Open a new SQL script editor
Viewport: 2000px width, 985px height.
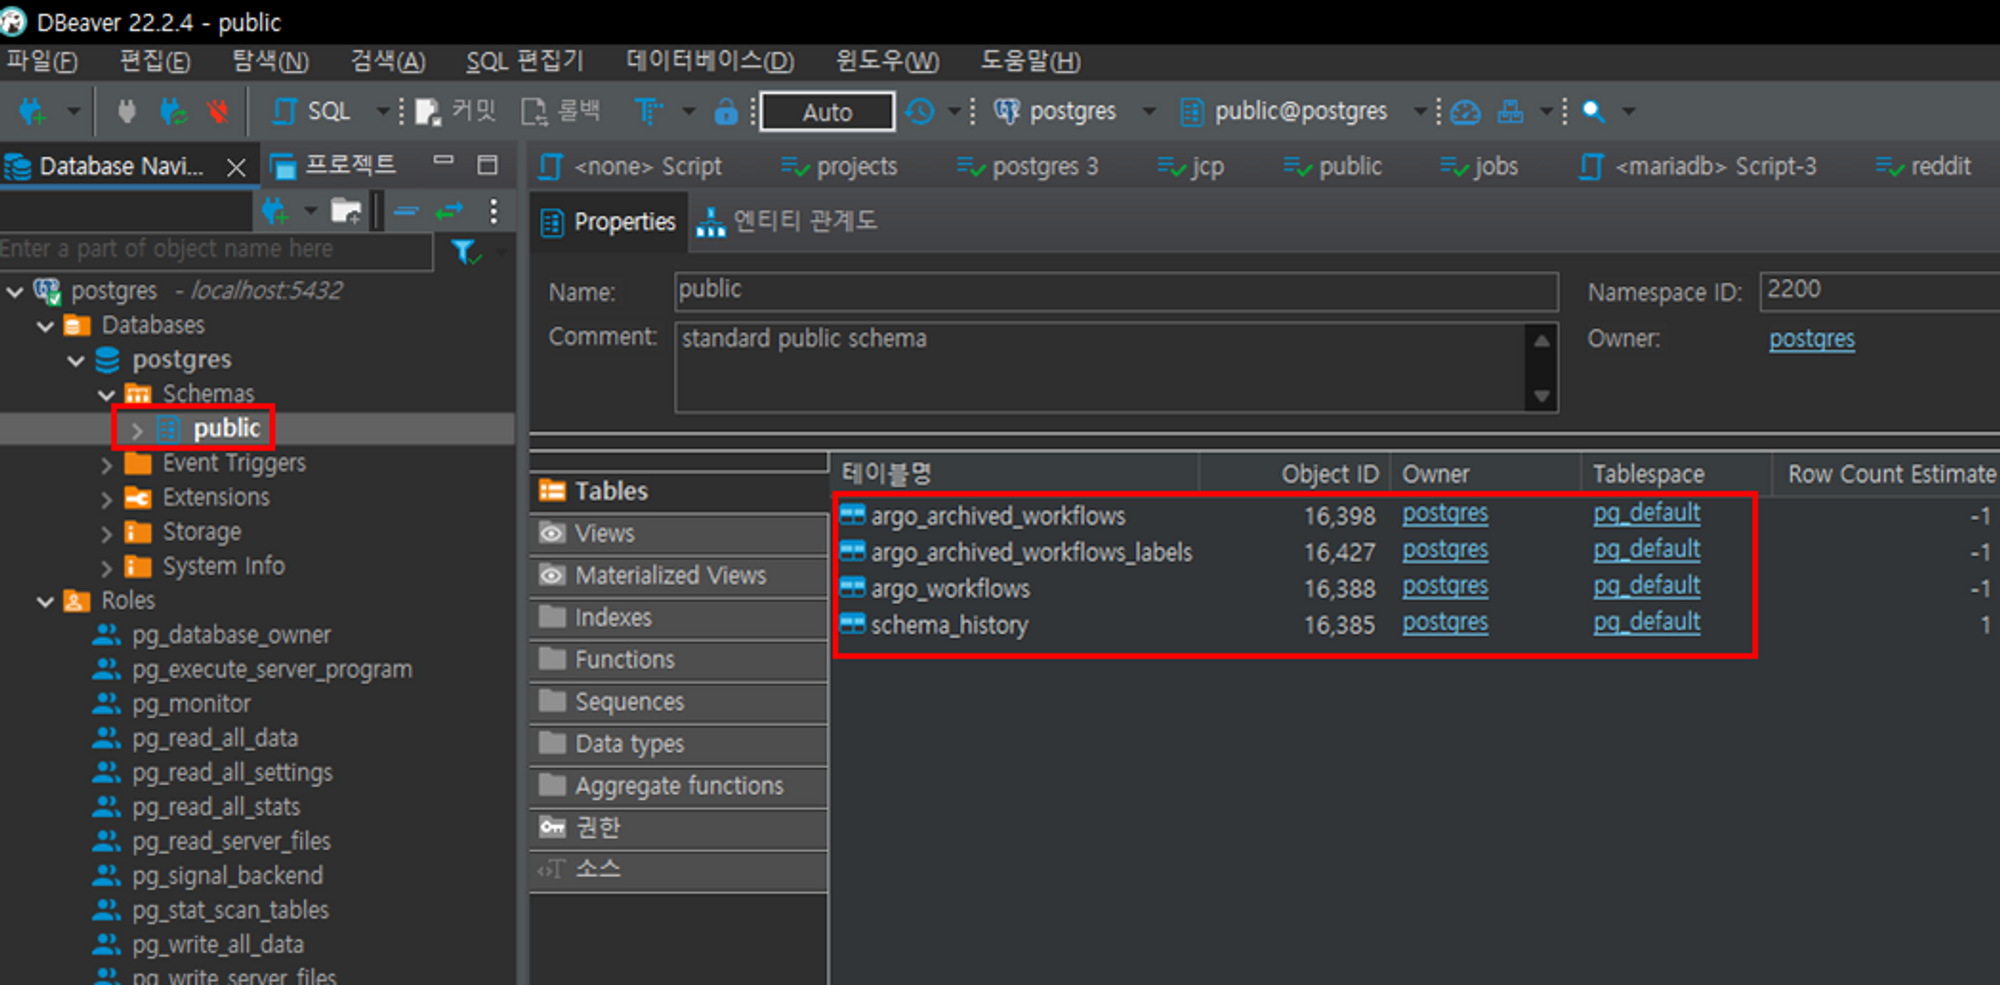click(x=311, y=111)
